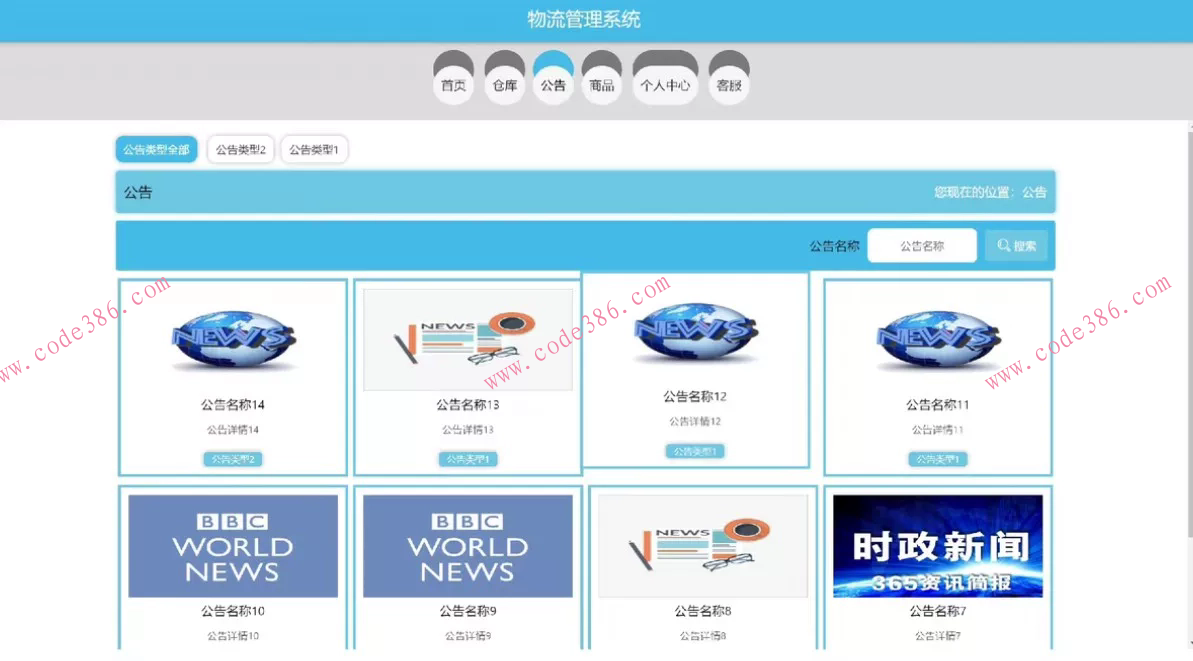Click the magnifier icon on the 搜索 button
This screenshot has height=661, width=1193.
point(999,245)
